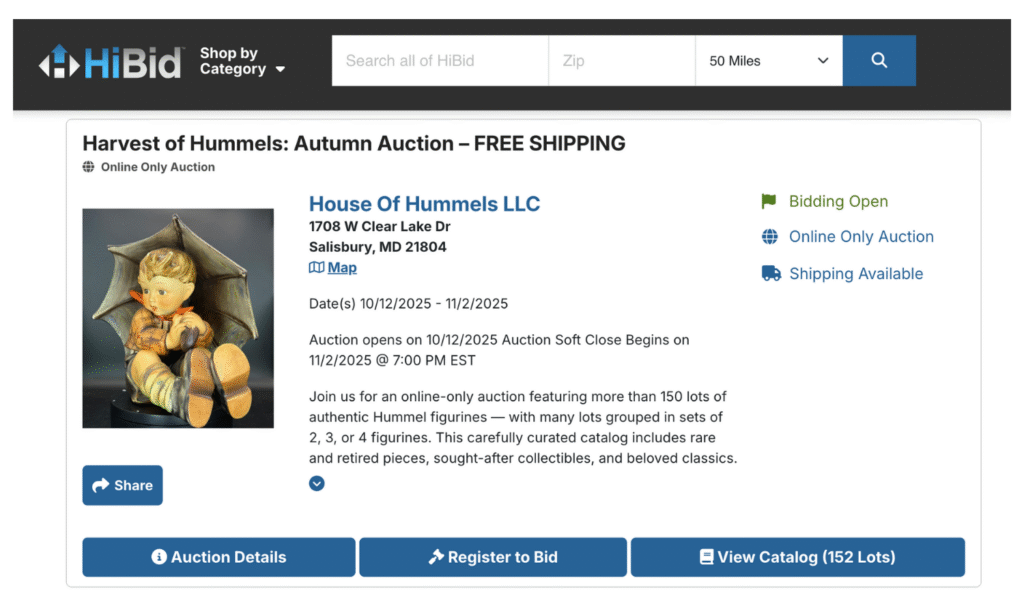
Task: Expand the auction description with chevron
Action: 317,484
